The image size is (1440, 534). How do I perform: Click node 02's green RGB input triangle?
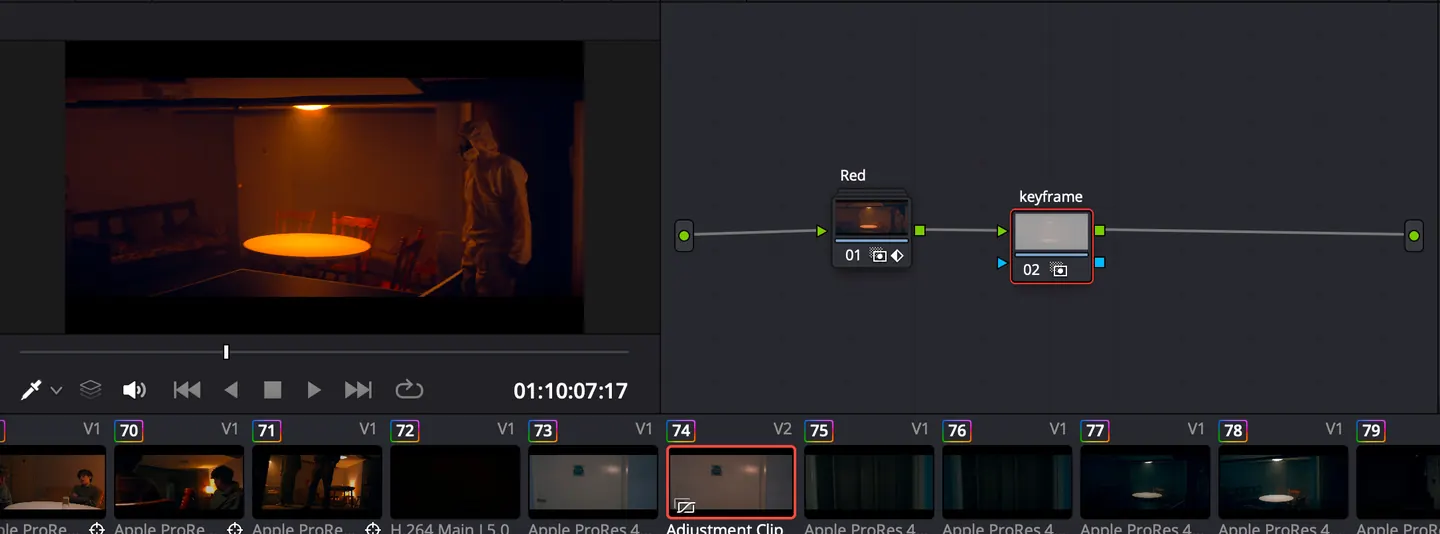(1002, 231)
